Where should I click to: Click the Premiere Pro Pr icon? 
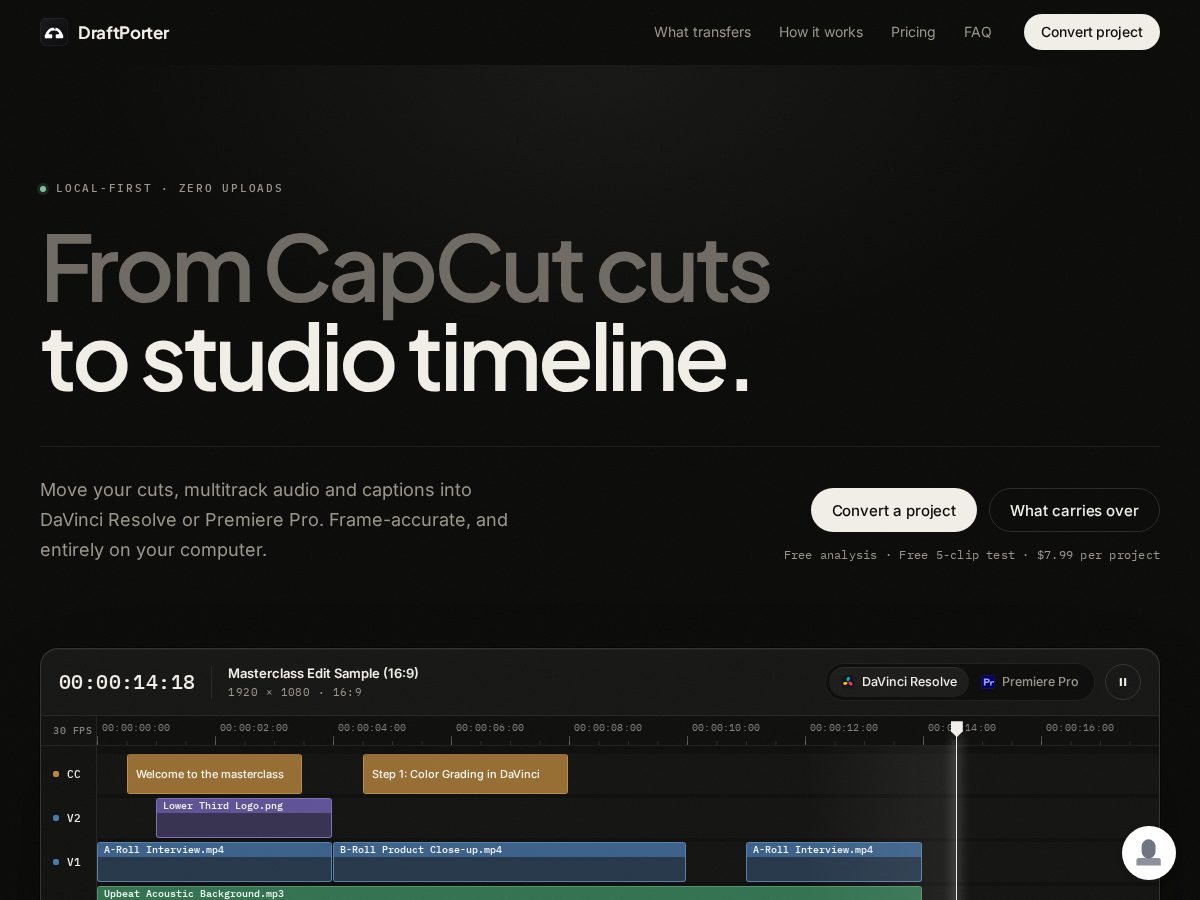[x=988, y=682]
